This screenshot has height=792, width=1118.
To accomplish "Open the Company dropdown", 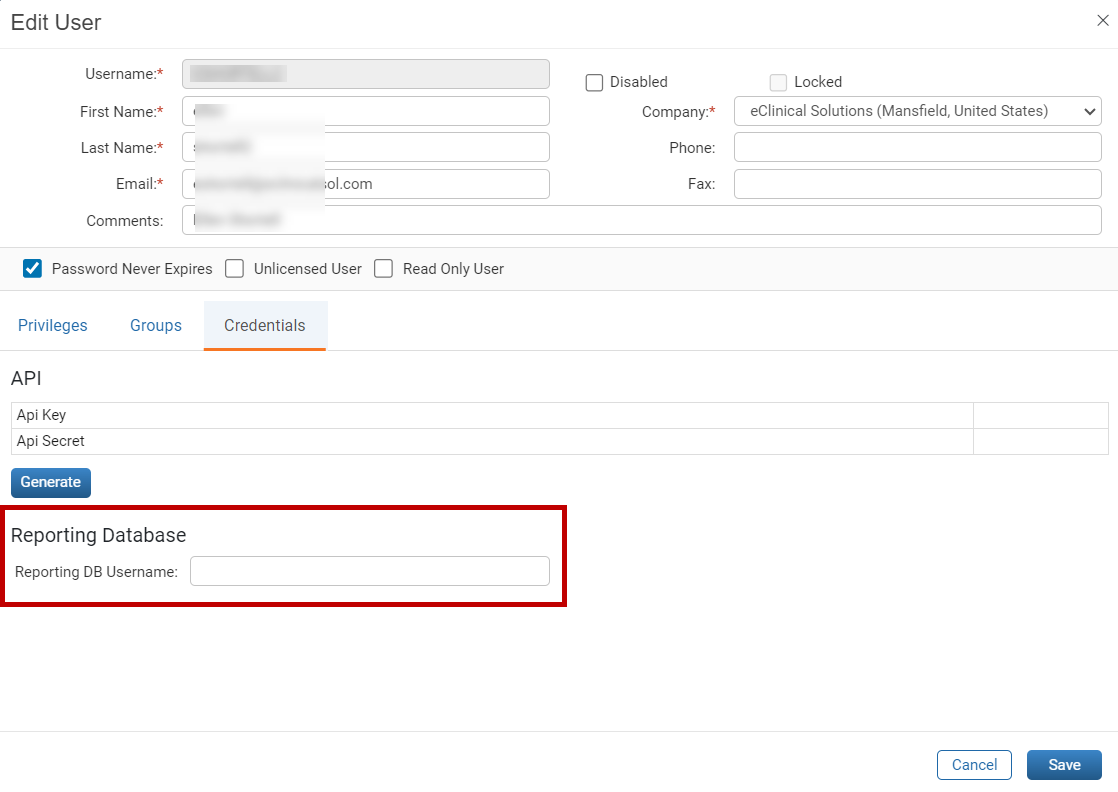I will pyautogui.click(x=918, y=111).
